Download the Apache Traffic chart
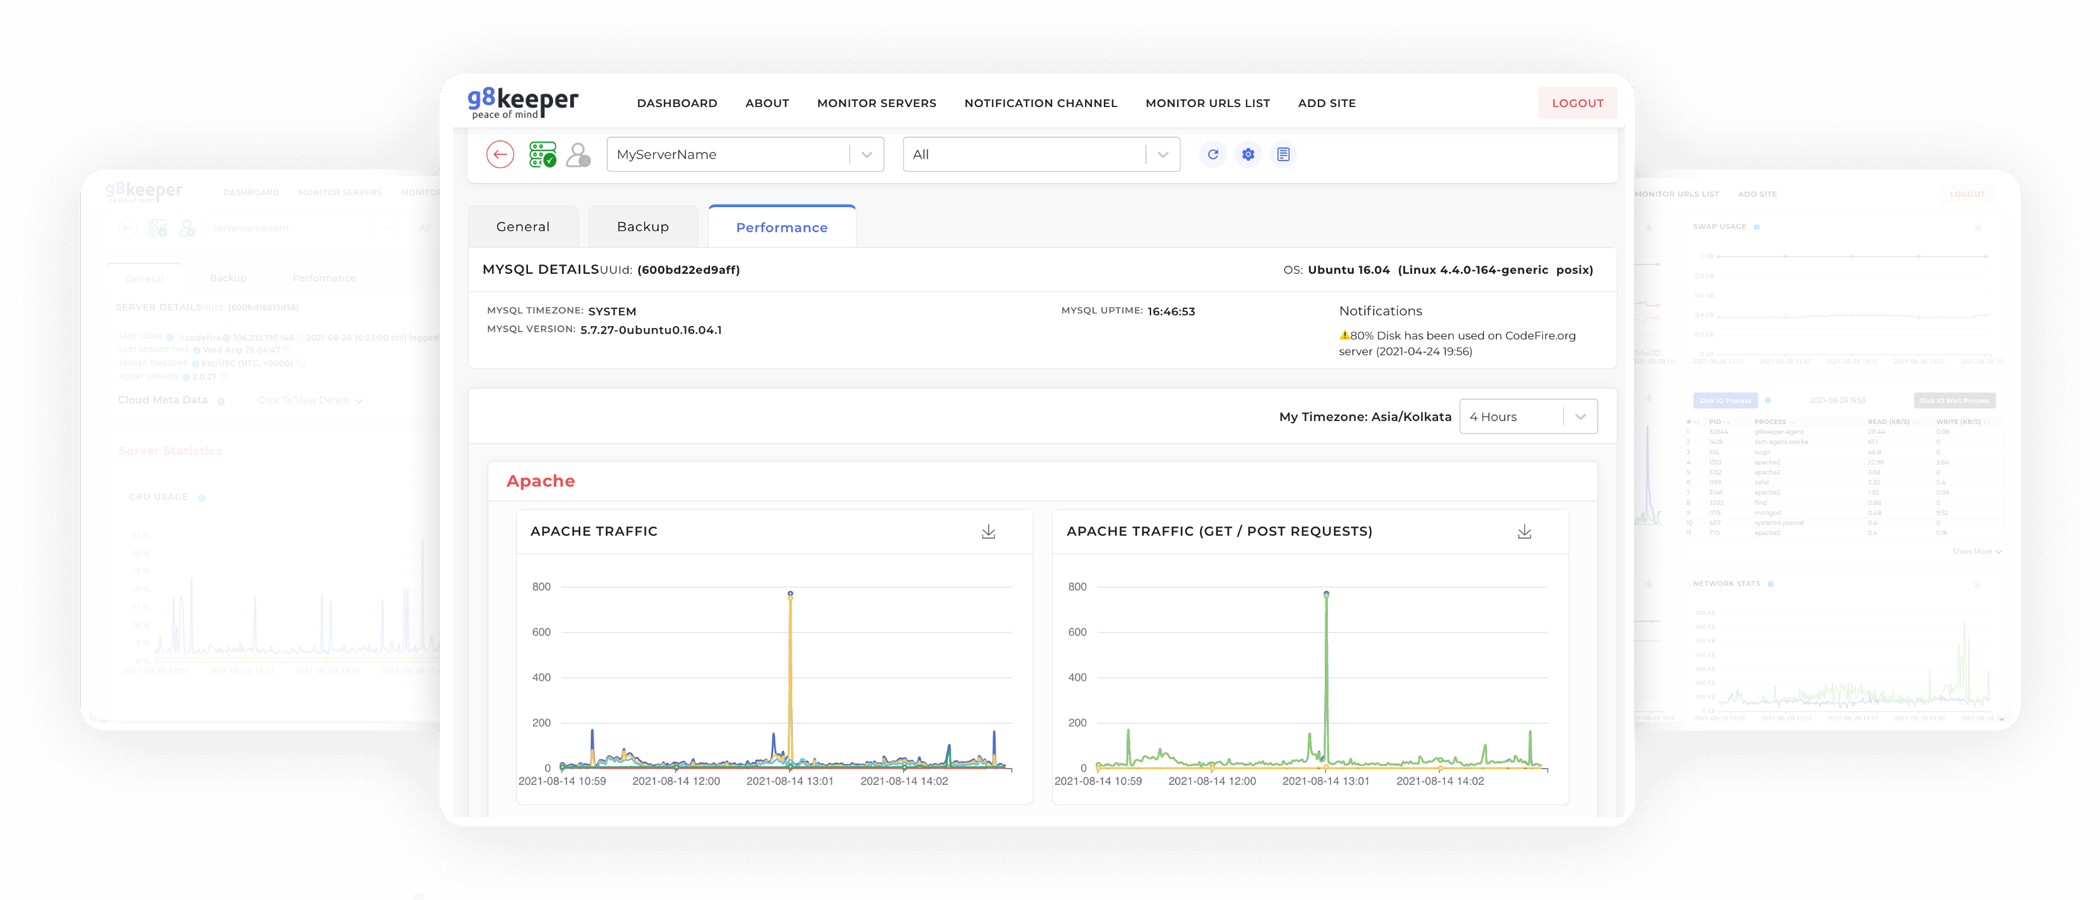Viewport: 2100px width, 900px height. [x=988, y=532]
